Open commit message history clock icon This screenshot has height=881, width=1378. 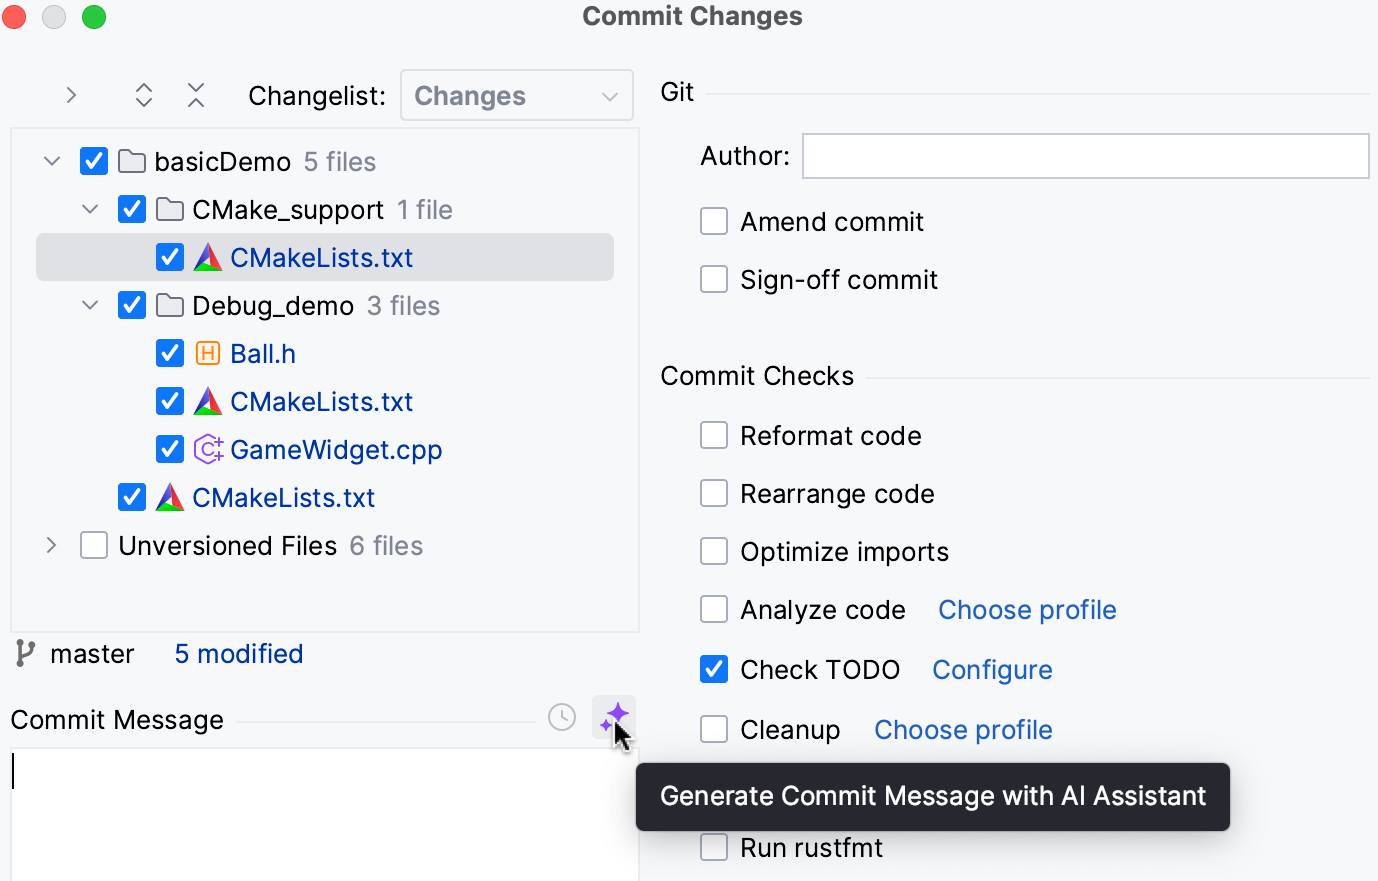(x=561, y=717)
